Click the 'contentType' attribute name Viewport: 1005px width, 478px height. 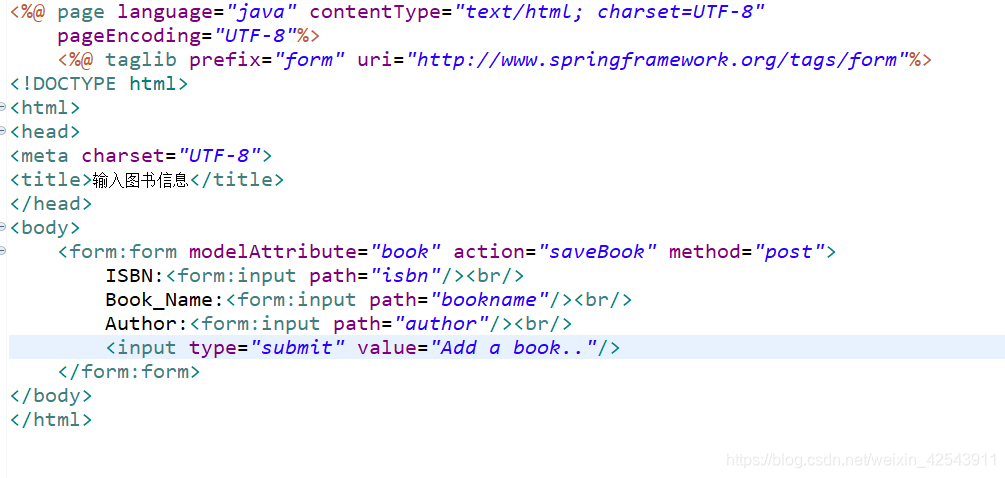coord(376,12)
